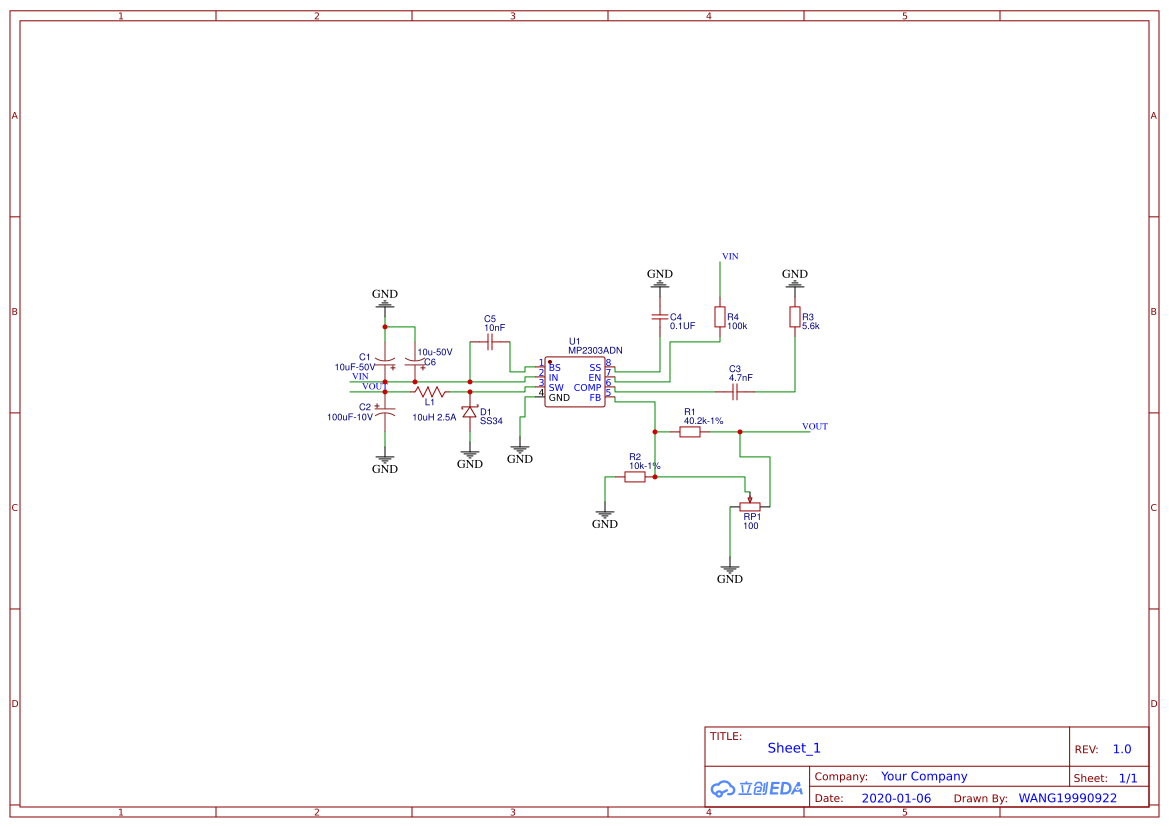Click the IN pin label on U1
The width and height of the screenshot is (1169, 827).
pyautogui.click(x=553, y=378)
